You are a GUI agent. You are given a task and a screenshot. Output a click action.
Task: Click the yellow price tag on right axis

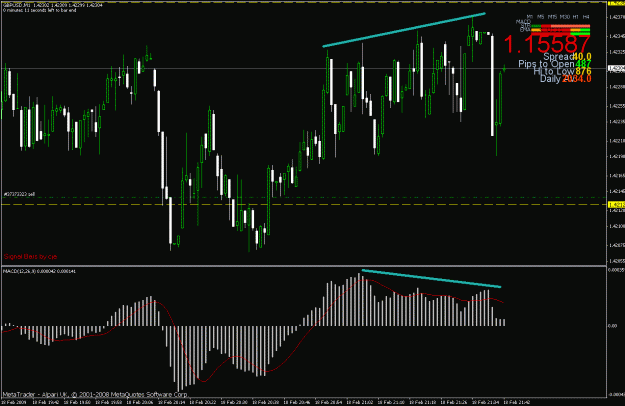[616, 204]
